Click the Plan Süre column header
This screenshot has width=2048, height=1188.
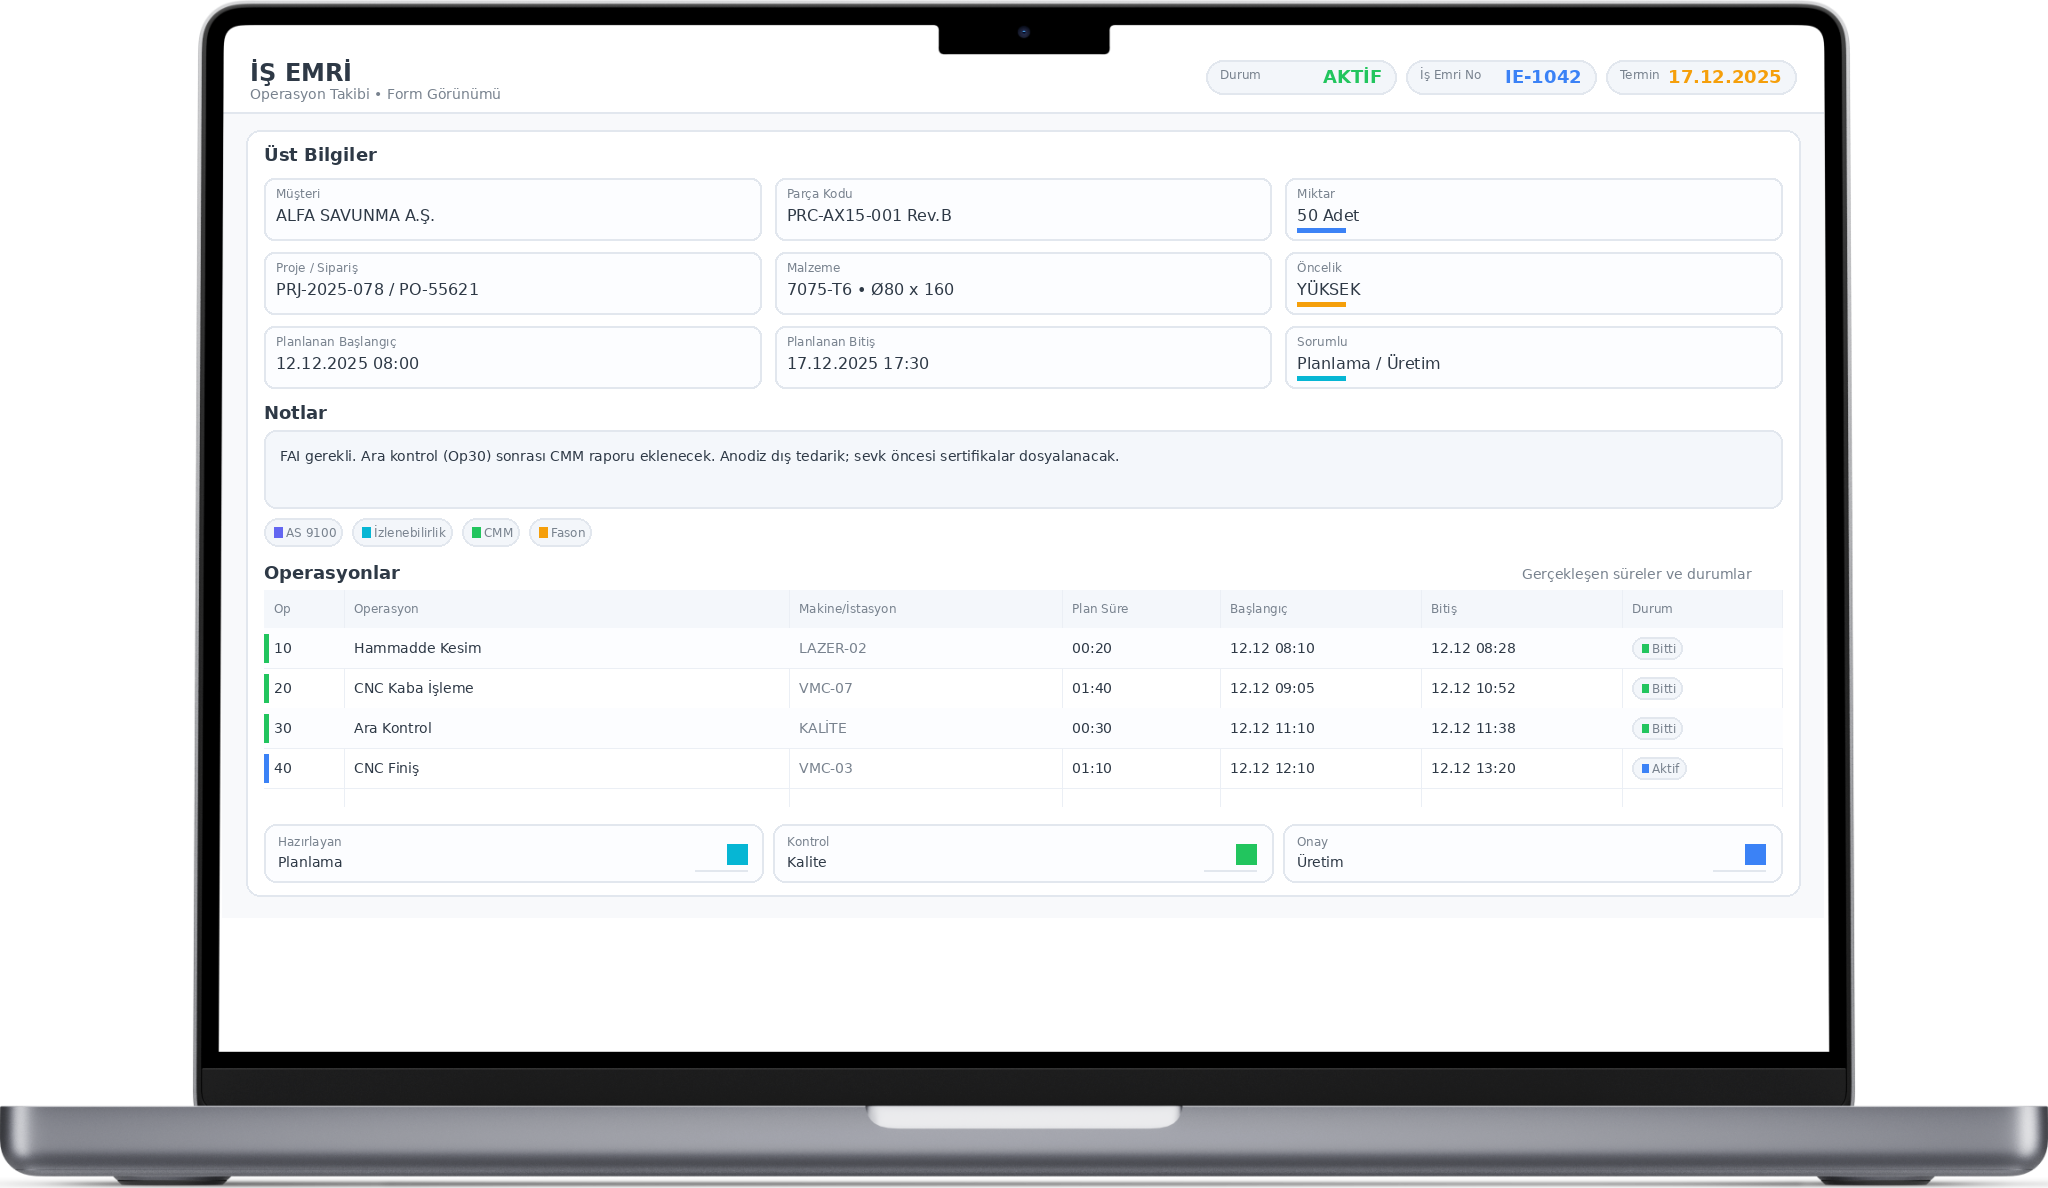[x=1100, y=609]
